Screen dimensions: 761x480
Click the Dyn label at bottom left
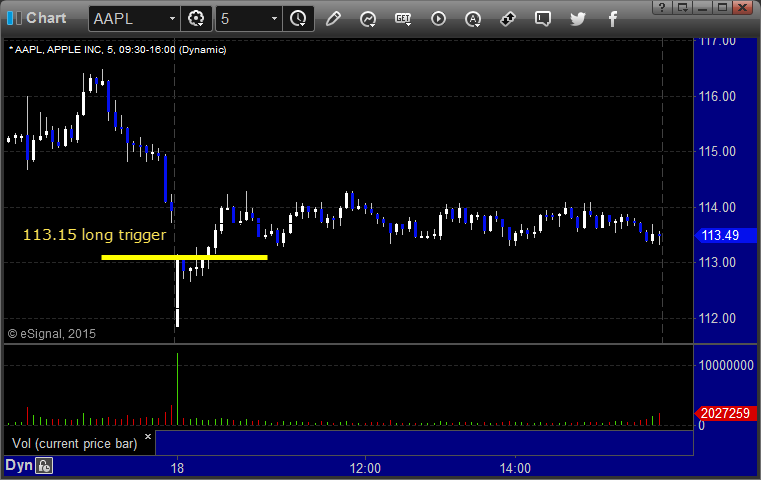click(x=18, y=465)
